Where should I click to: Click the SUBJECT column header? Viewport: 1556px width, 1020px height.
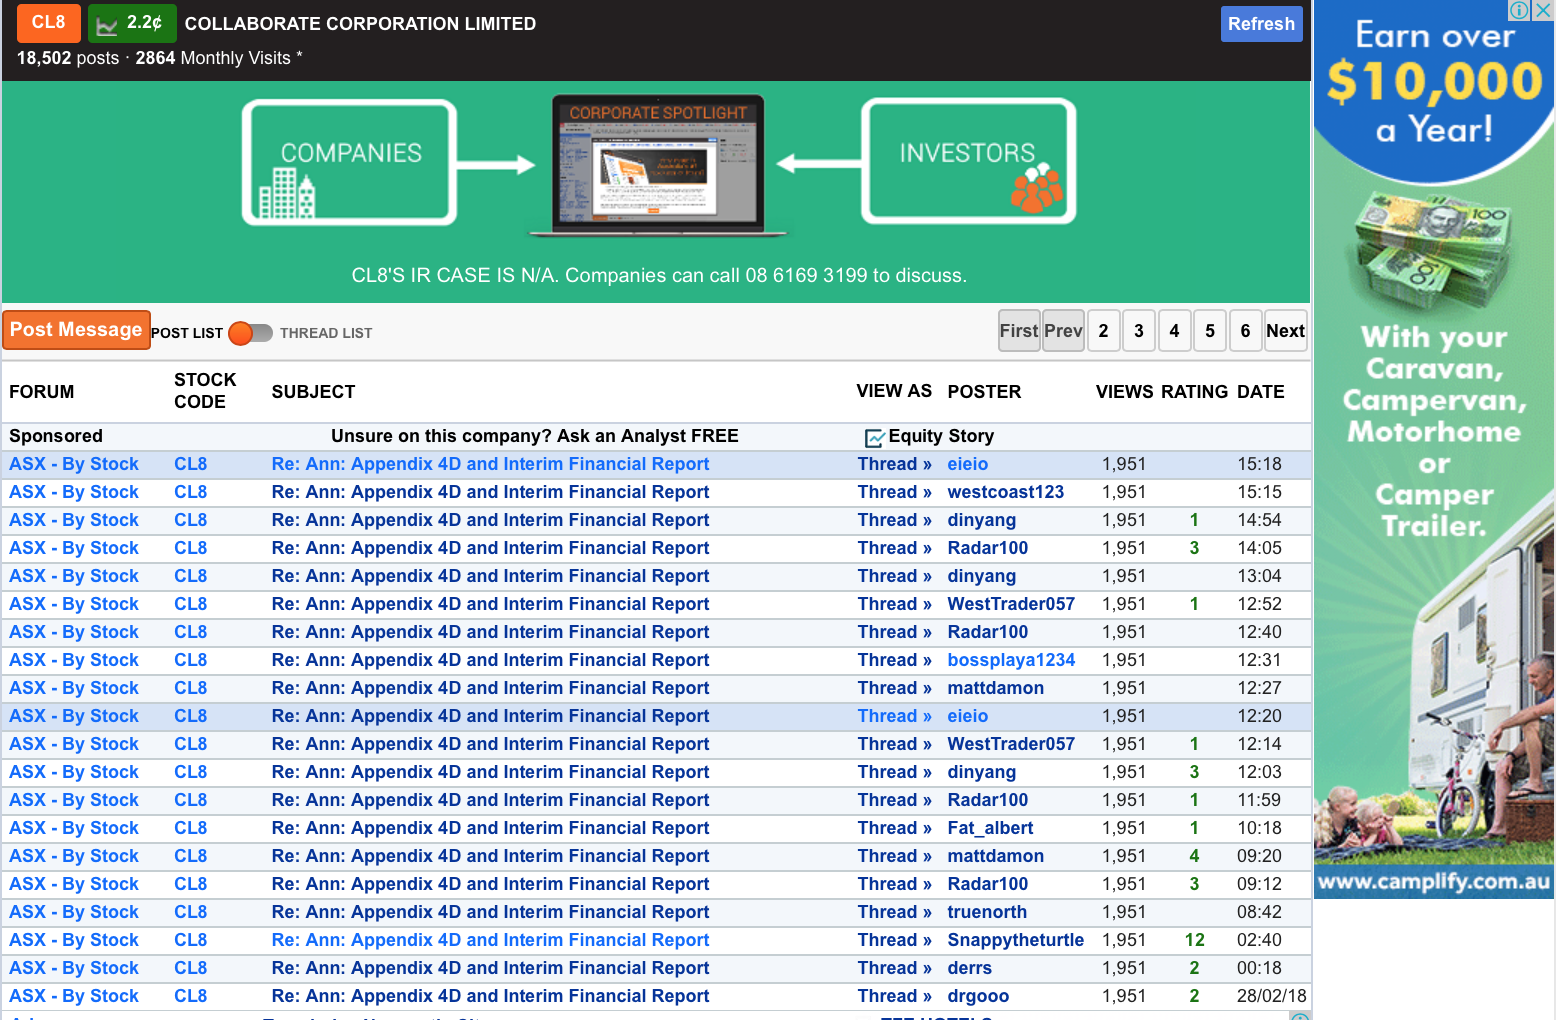(313, 392)
